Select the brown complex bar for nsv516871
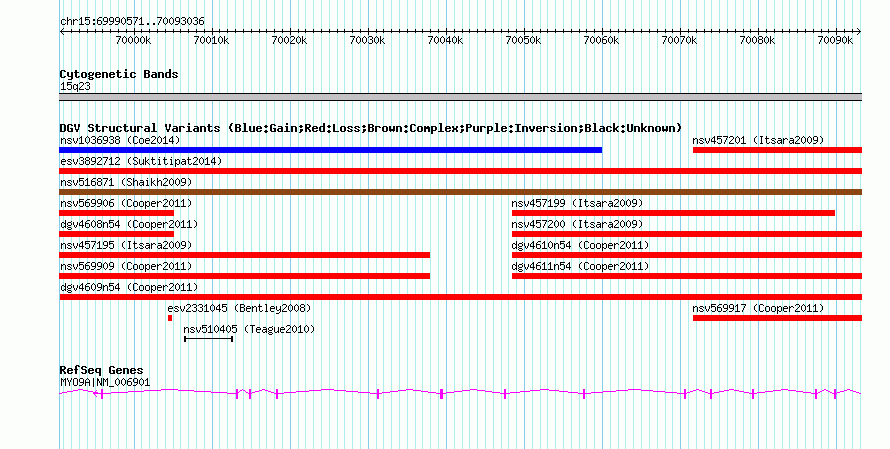 (460, 192)
